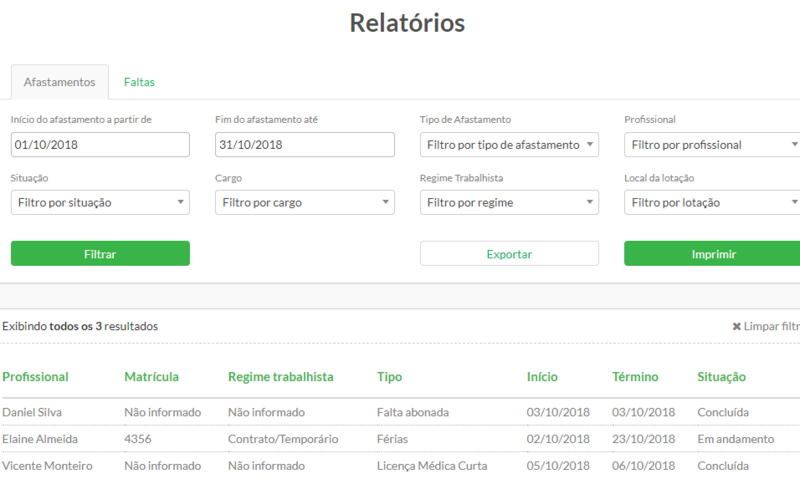Click the end date field 31/10/2018

click(x=304, y=145)
